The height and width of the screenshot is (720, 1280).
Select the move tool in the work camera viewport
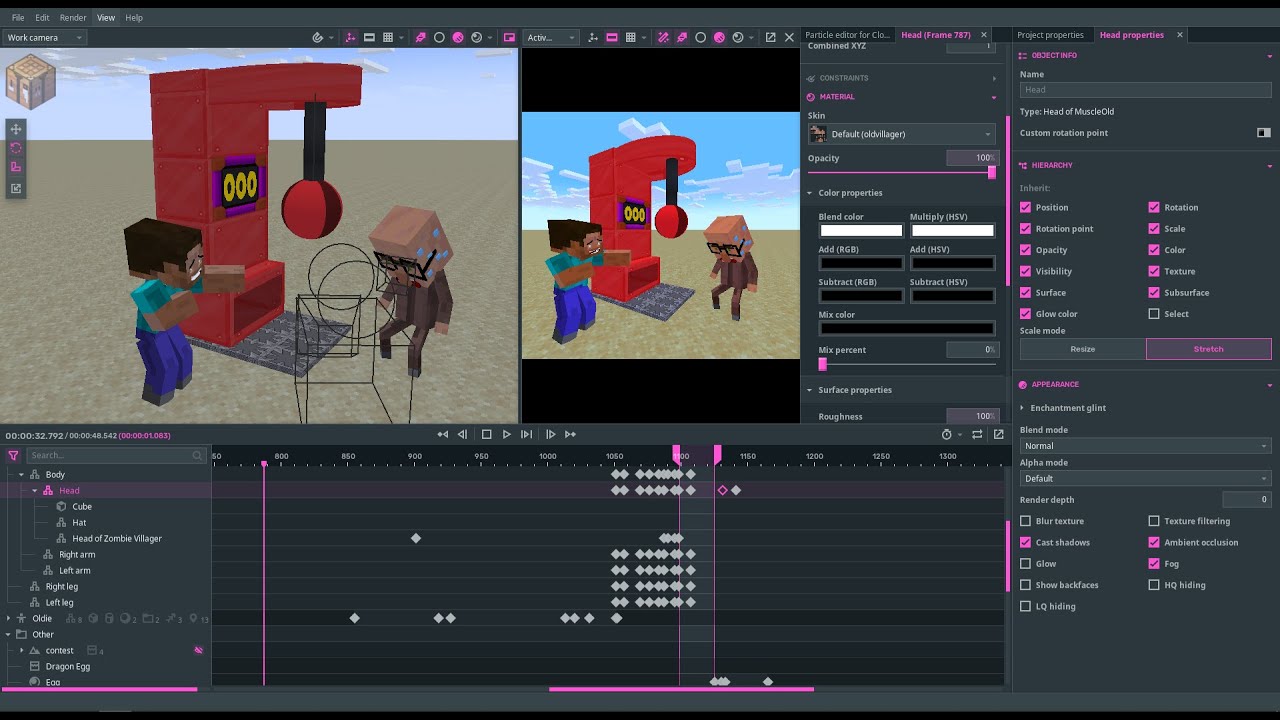click(16, 129)
